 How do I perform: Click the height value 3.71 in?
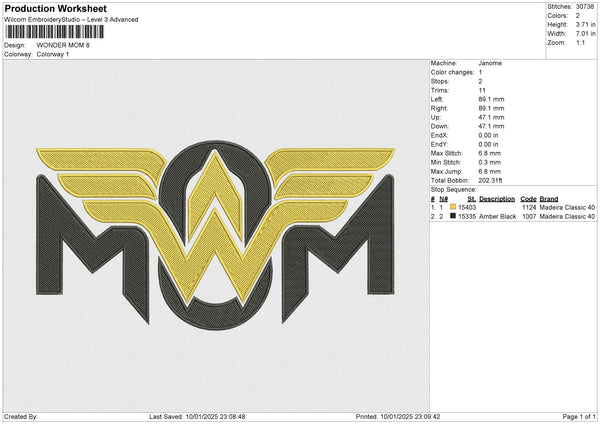[586, 24]
